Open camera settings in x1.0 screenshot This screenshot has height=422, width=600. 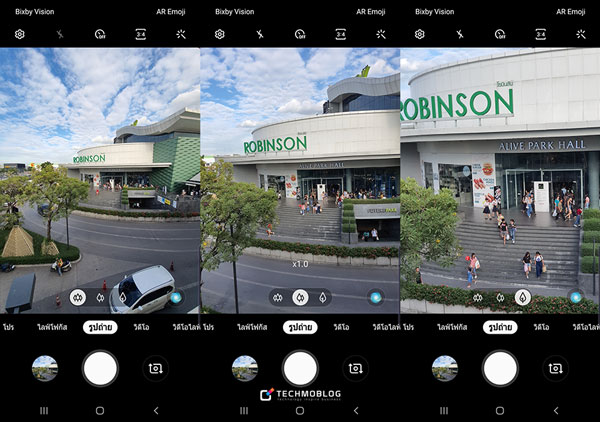pos(220,34)
